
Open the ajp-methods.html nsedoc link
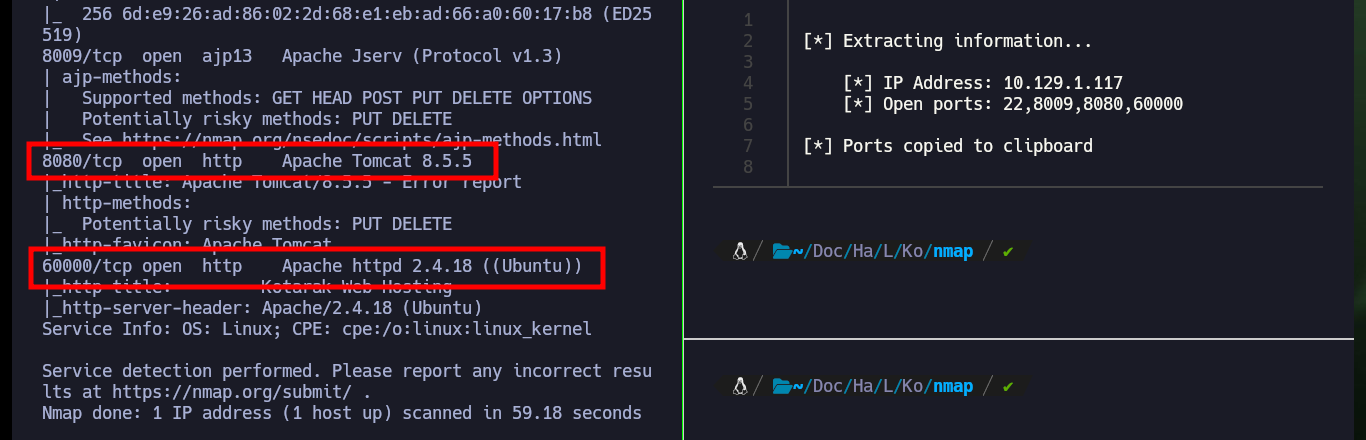[x=329, y=139]
